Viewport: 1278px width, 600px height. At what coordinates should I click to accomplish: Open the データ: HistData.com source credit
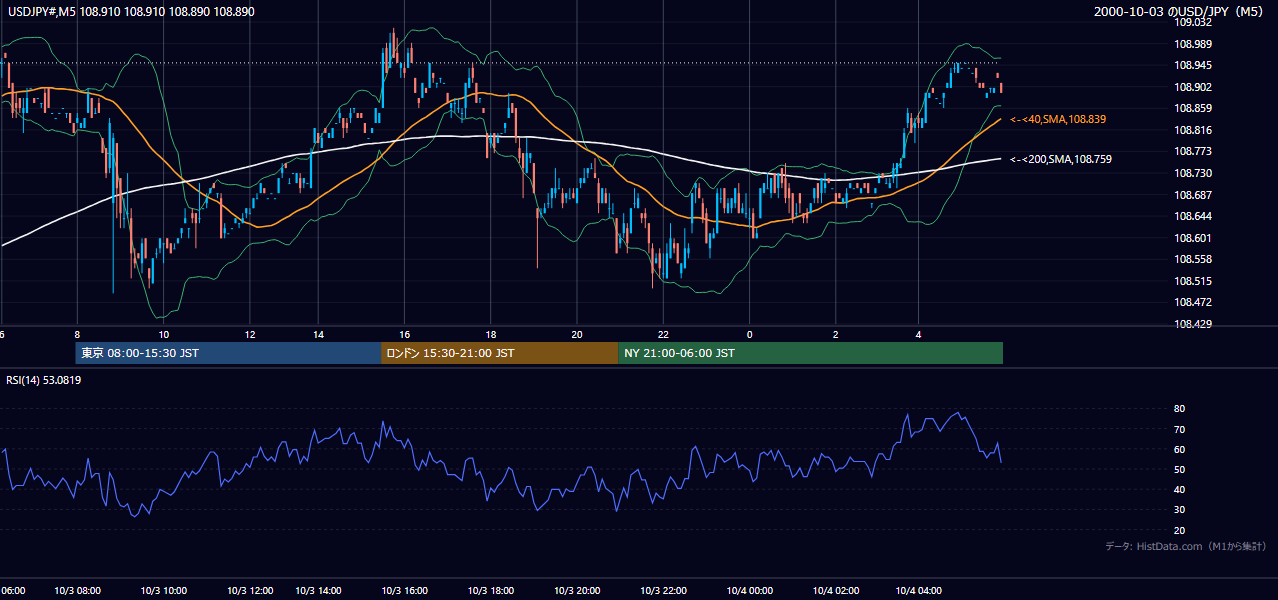click(1186, 546)
